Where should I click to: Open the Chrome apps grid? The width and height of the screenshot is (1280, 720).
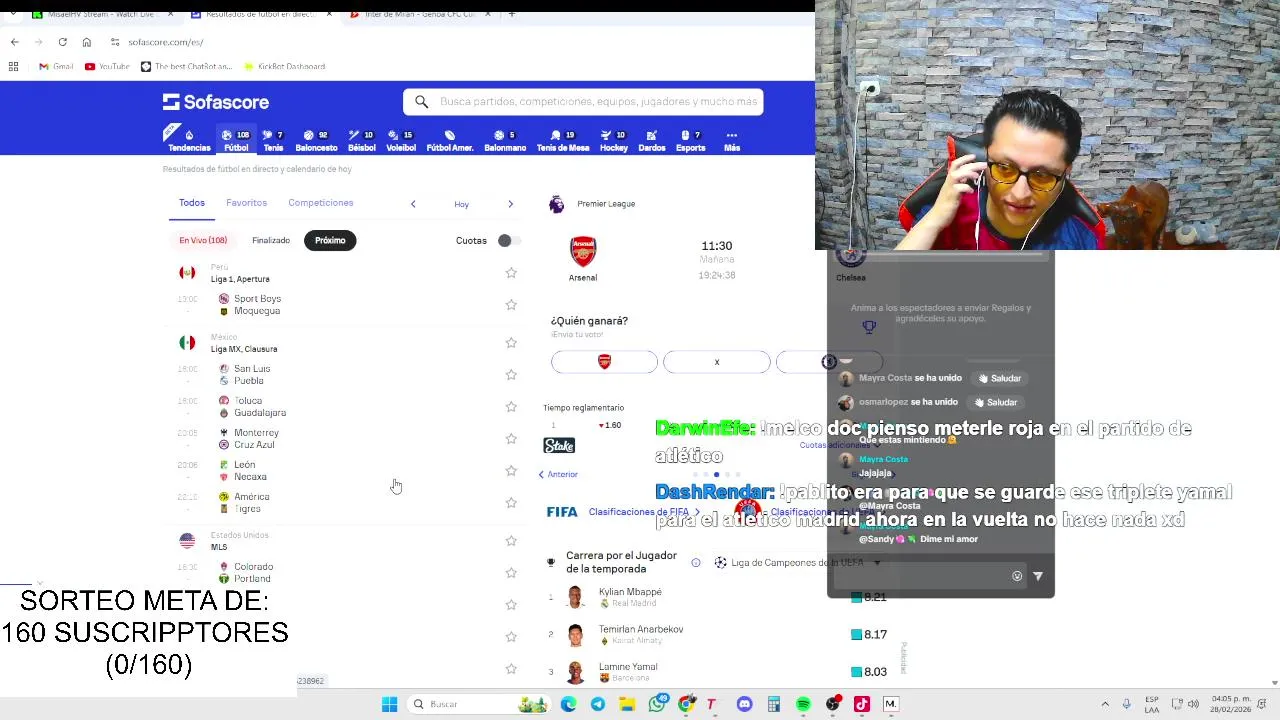[13, 66]
